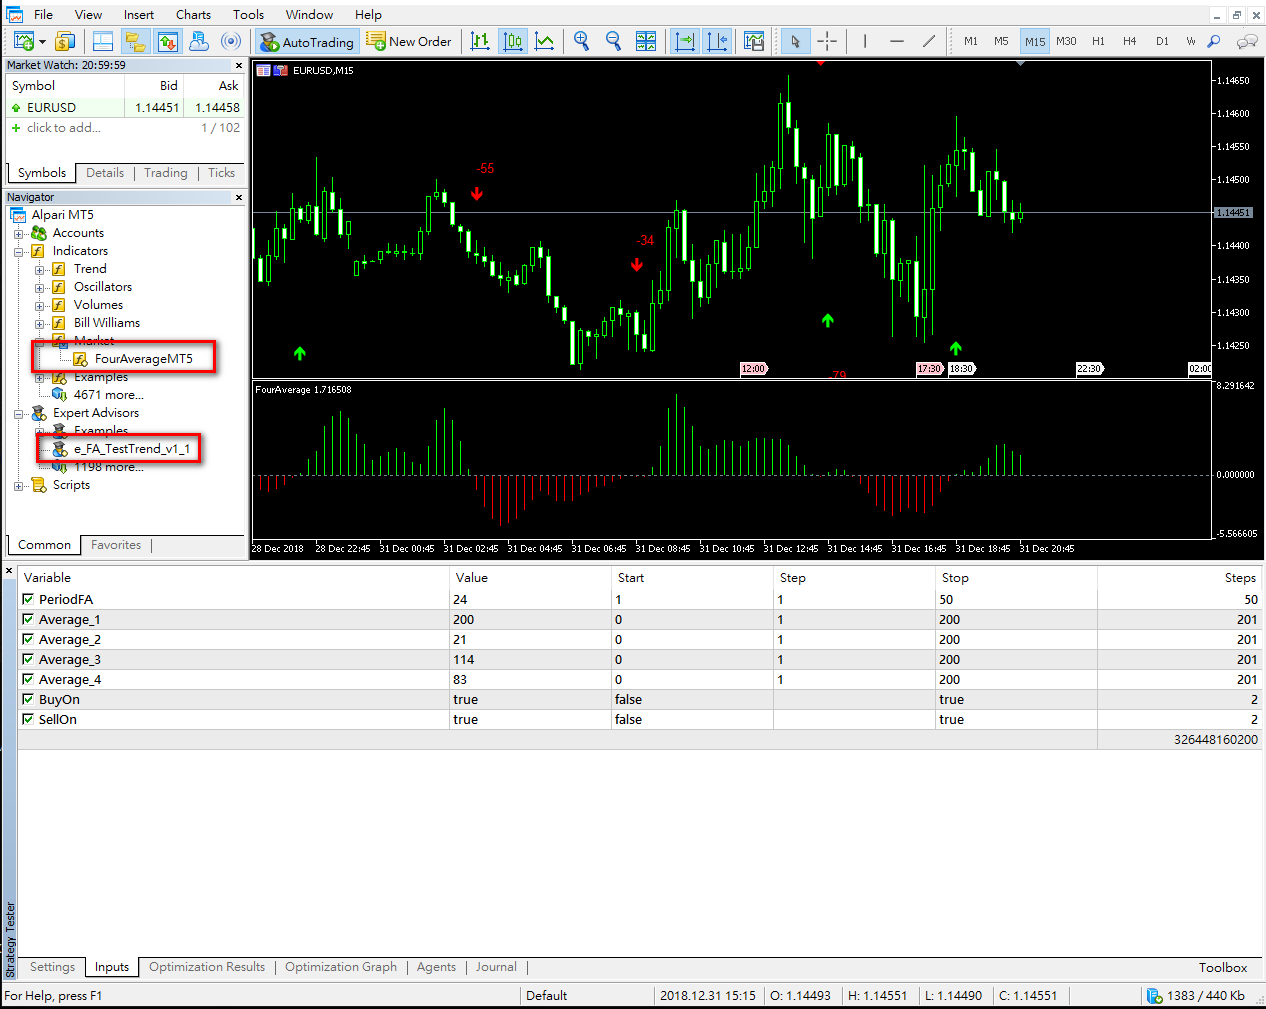Expand the Bill Williams node
The height and width of the screenshot is (1009, 1266).
tap(40, 323)
